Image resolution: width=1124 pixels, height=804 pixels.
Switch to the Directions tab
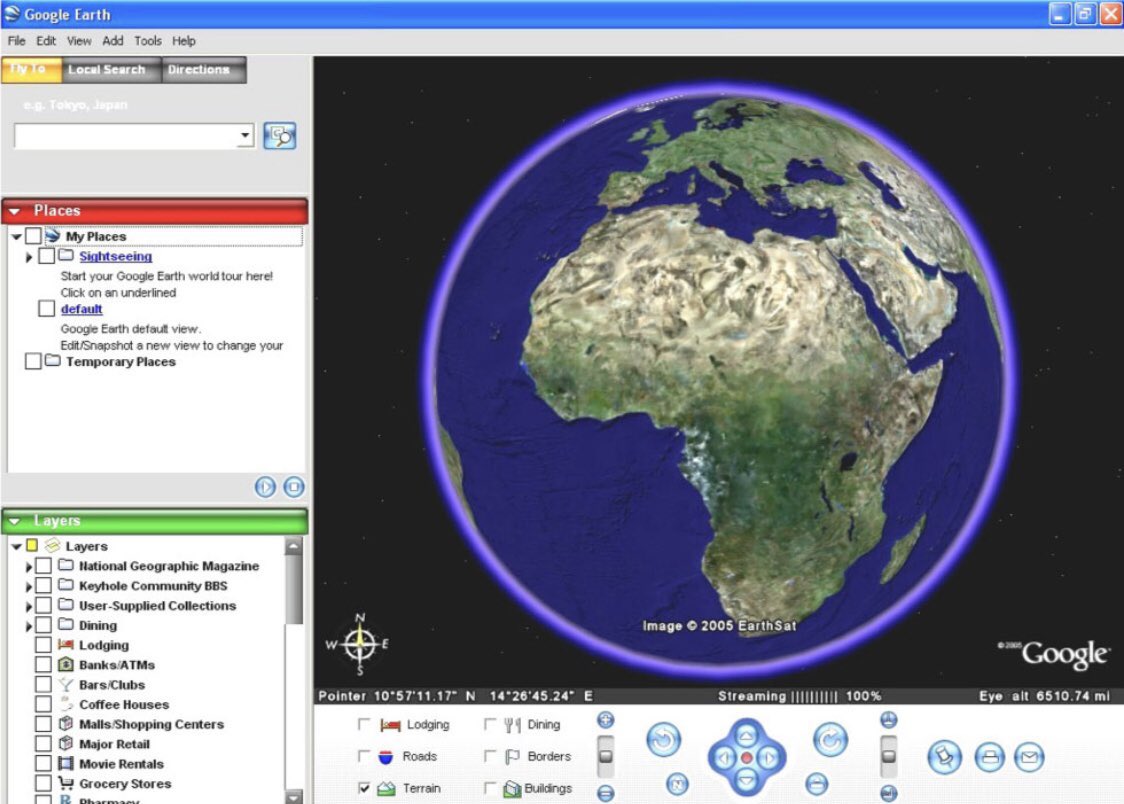(202, 69)
